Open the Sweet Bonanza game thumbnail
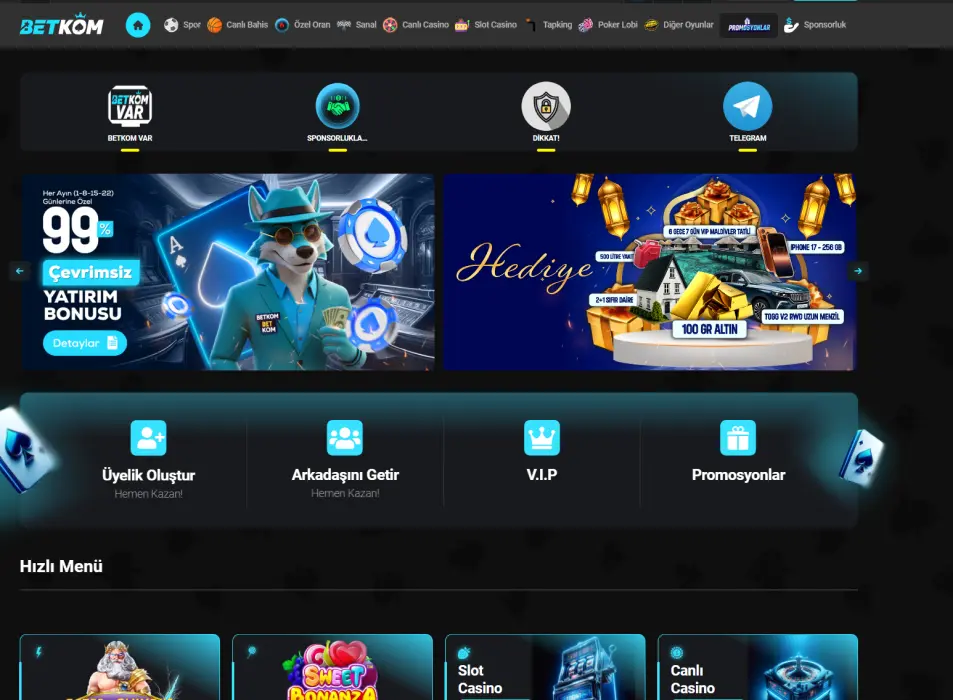Viewport: 953px width, 700px height. coord(332,668)
